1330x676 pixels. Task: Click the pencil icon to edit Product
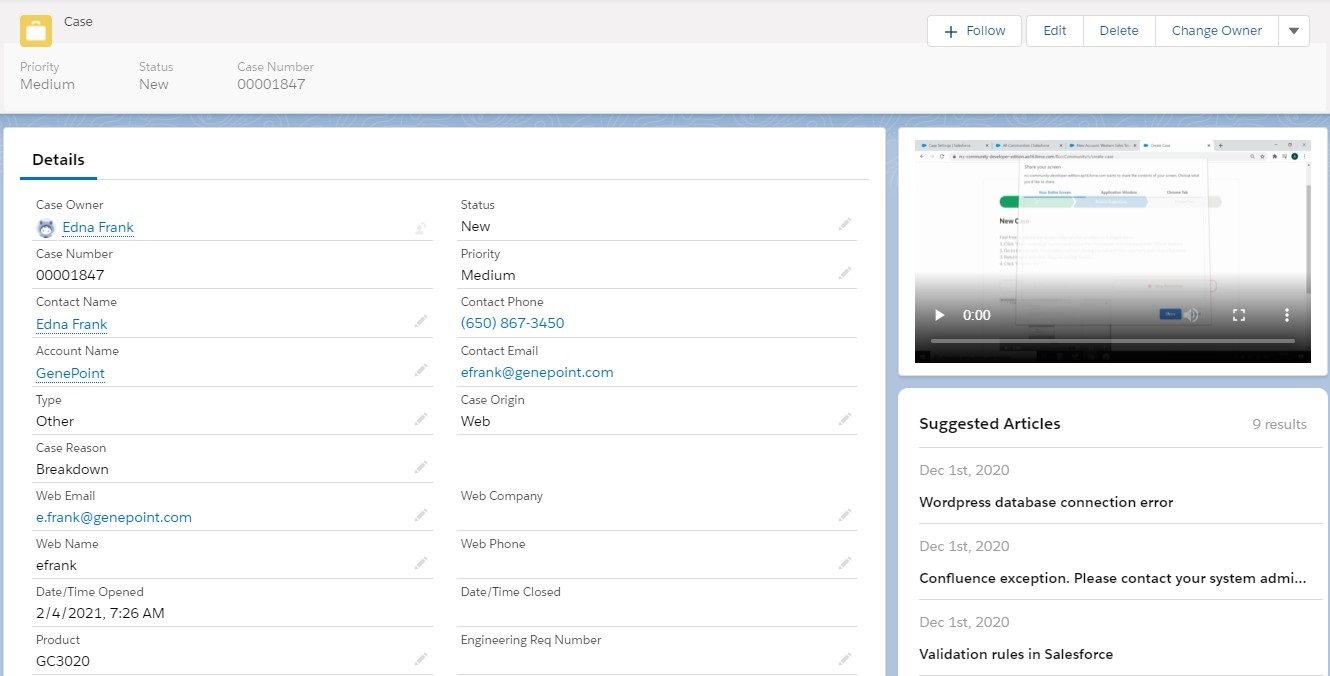(421, 659)
